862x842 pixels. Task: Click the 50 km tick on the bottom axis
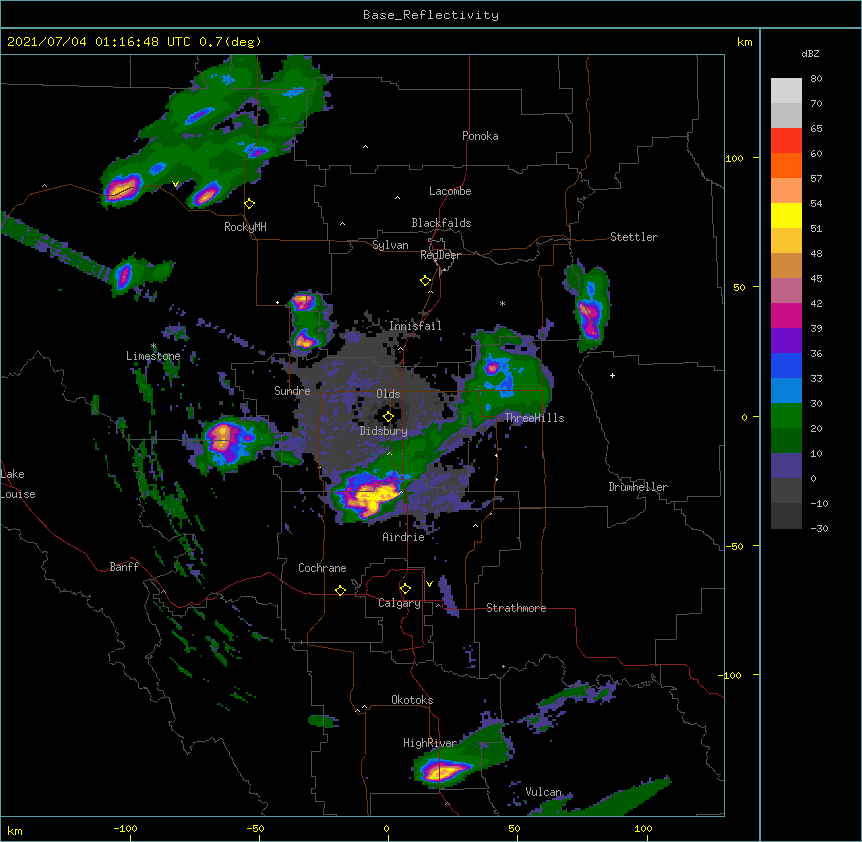pos(514,828)
